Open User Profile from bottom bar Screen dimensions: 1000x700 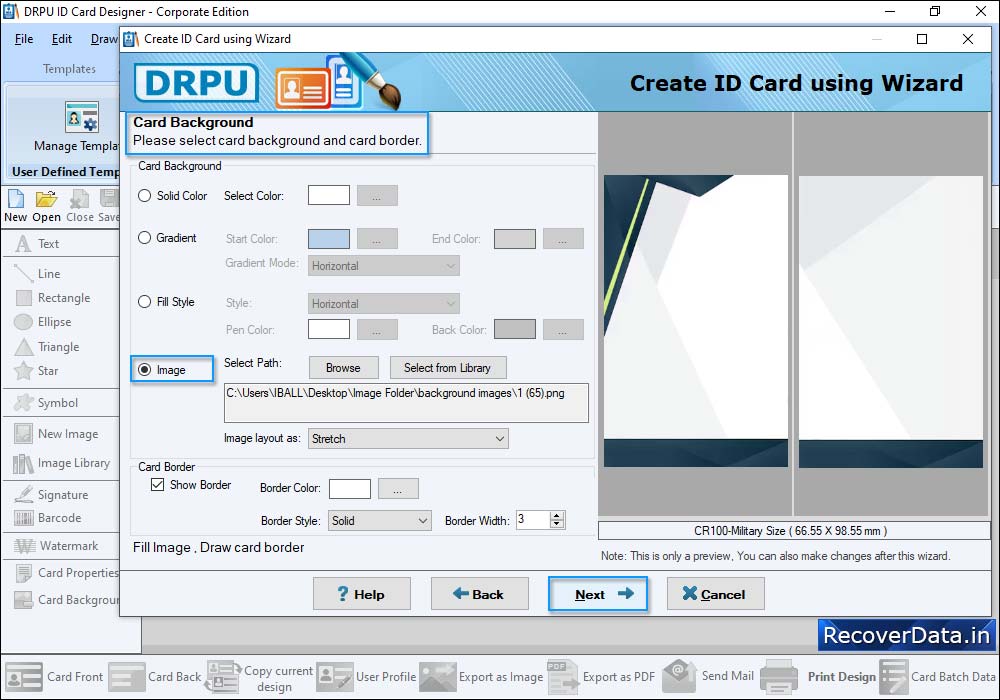[x=366, y=676]
